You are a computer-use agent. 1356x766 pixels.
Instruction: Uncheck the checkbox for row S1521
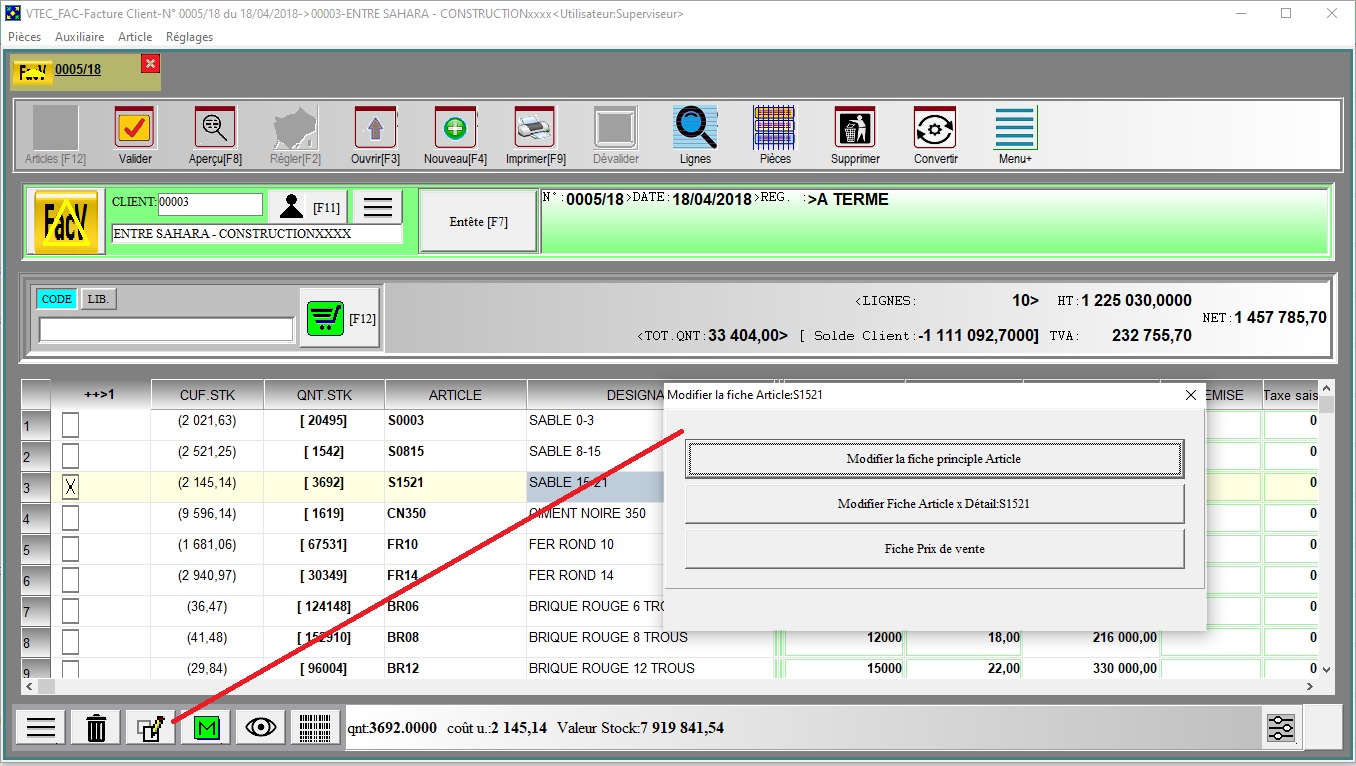(x=70, y=487)
